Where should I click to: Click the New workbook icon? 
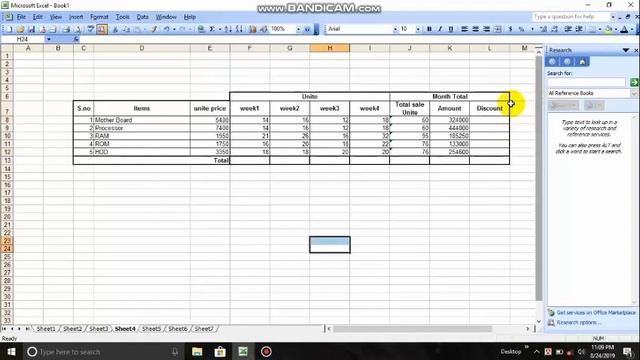click(9, 29)
